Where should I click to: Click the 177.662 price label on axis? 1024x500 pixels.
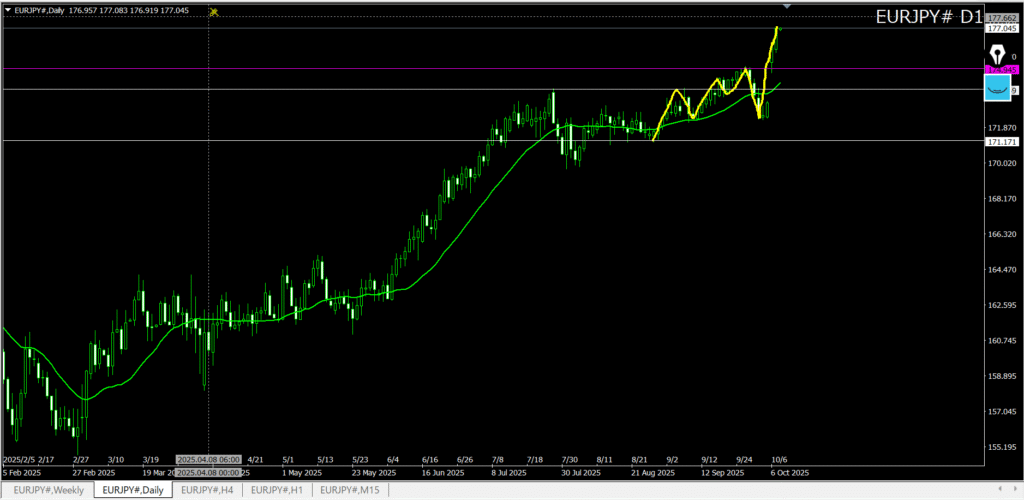[1001, 18]
